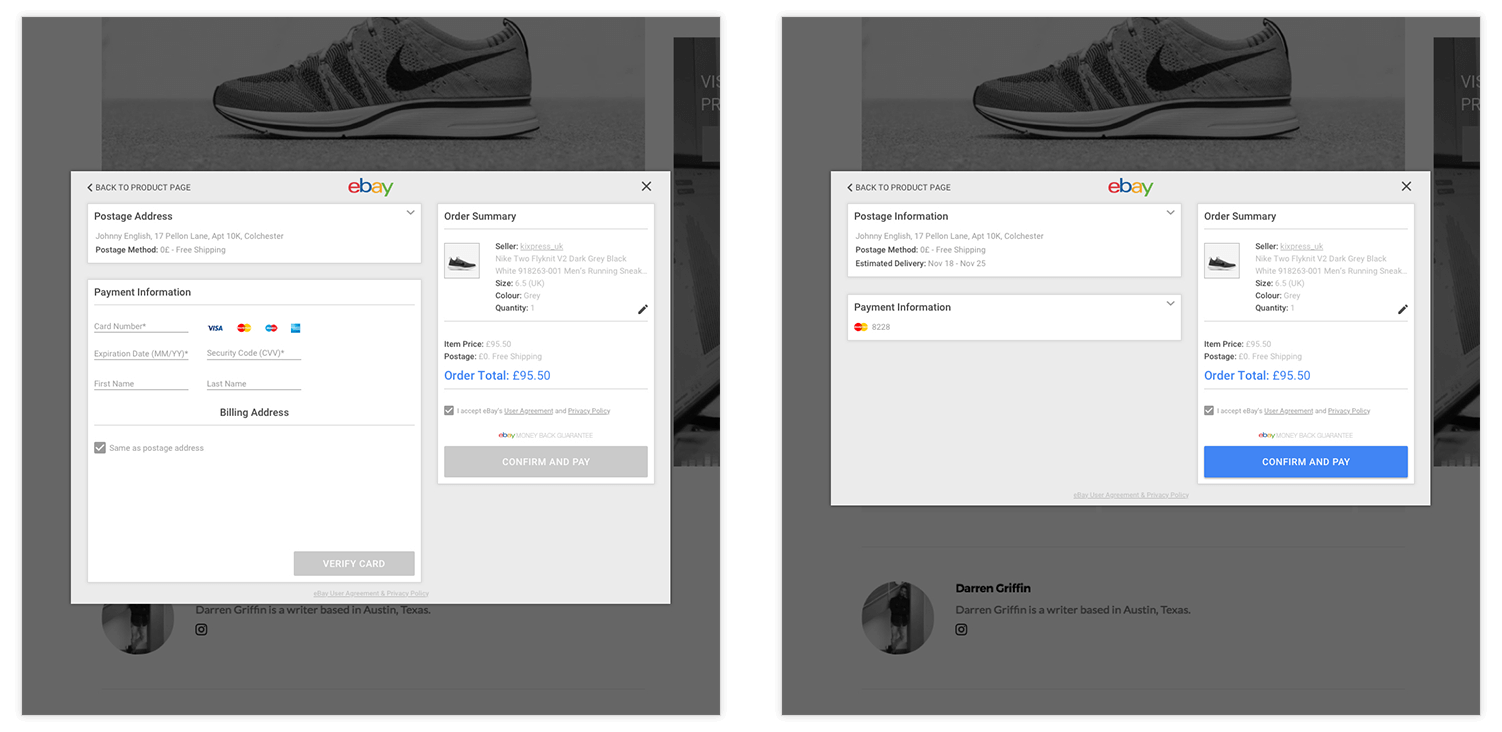
Task: Click 'Colour: Grey' in left Order Summary
Action: (518, 296)
